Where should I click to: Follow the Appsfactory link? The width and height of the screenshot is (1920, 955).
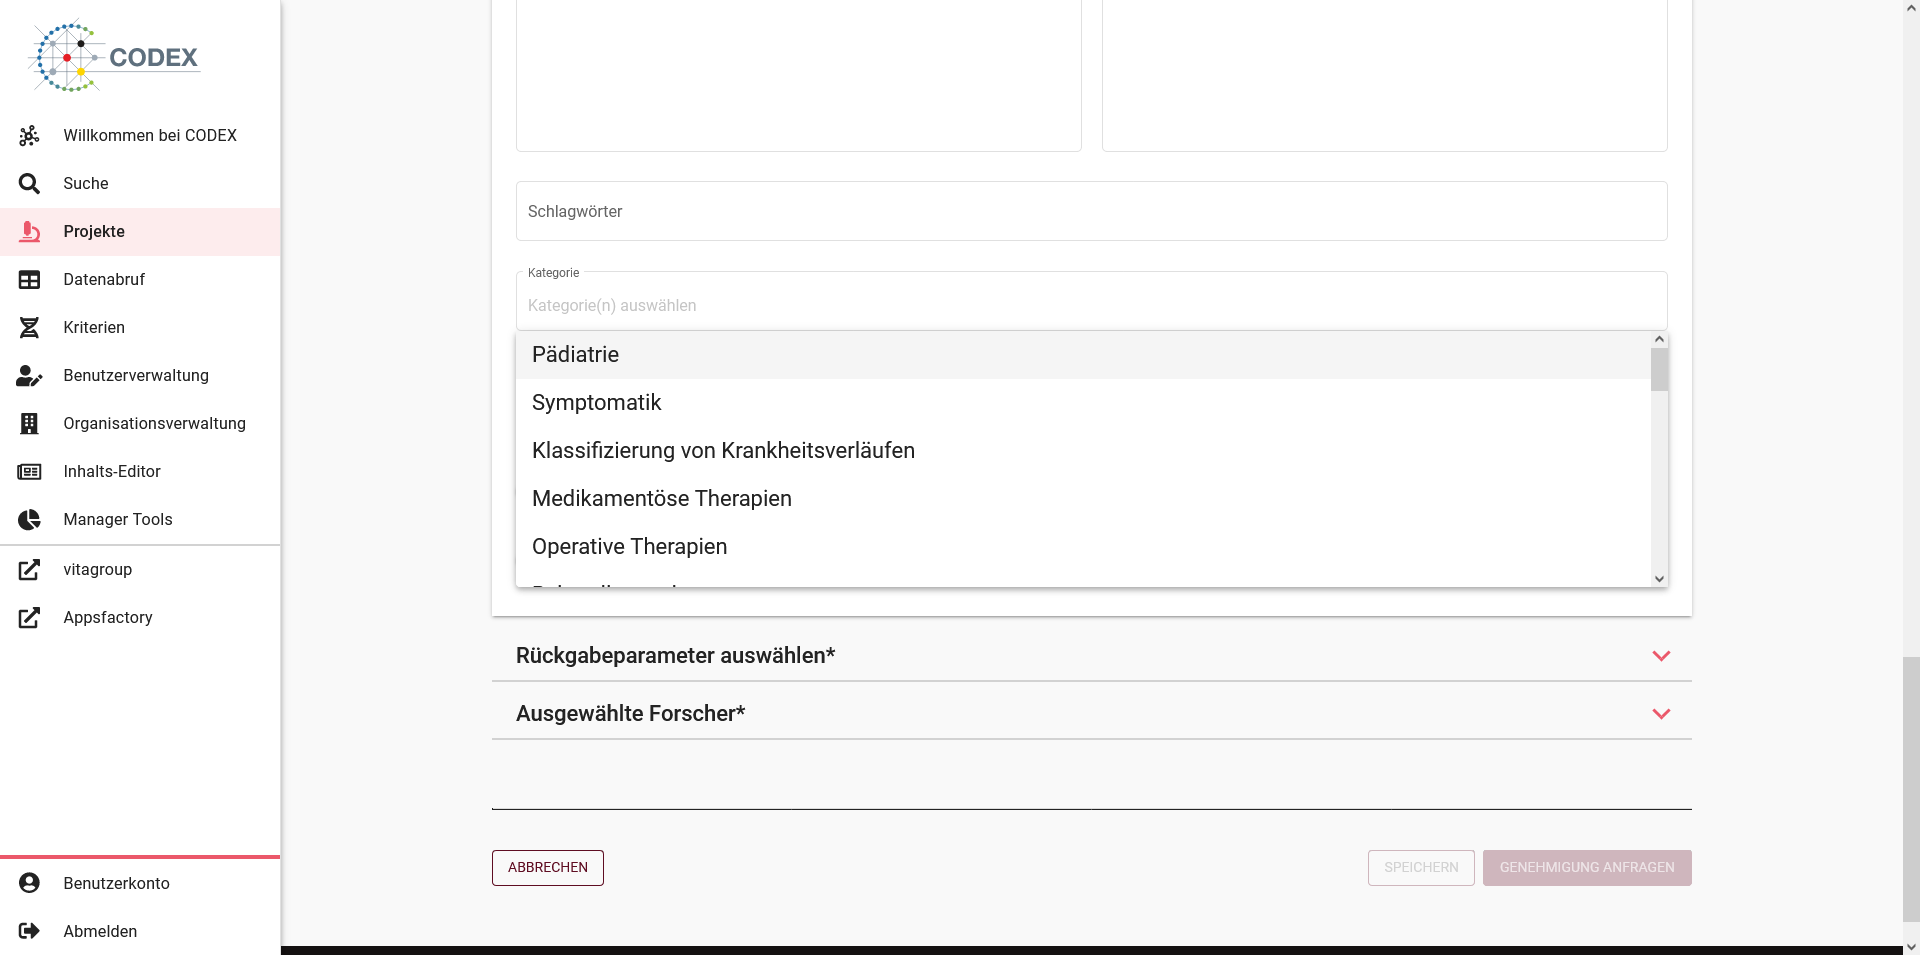(140, 617)
